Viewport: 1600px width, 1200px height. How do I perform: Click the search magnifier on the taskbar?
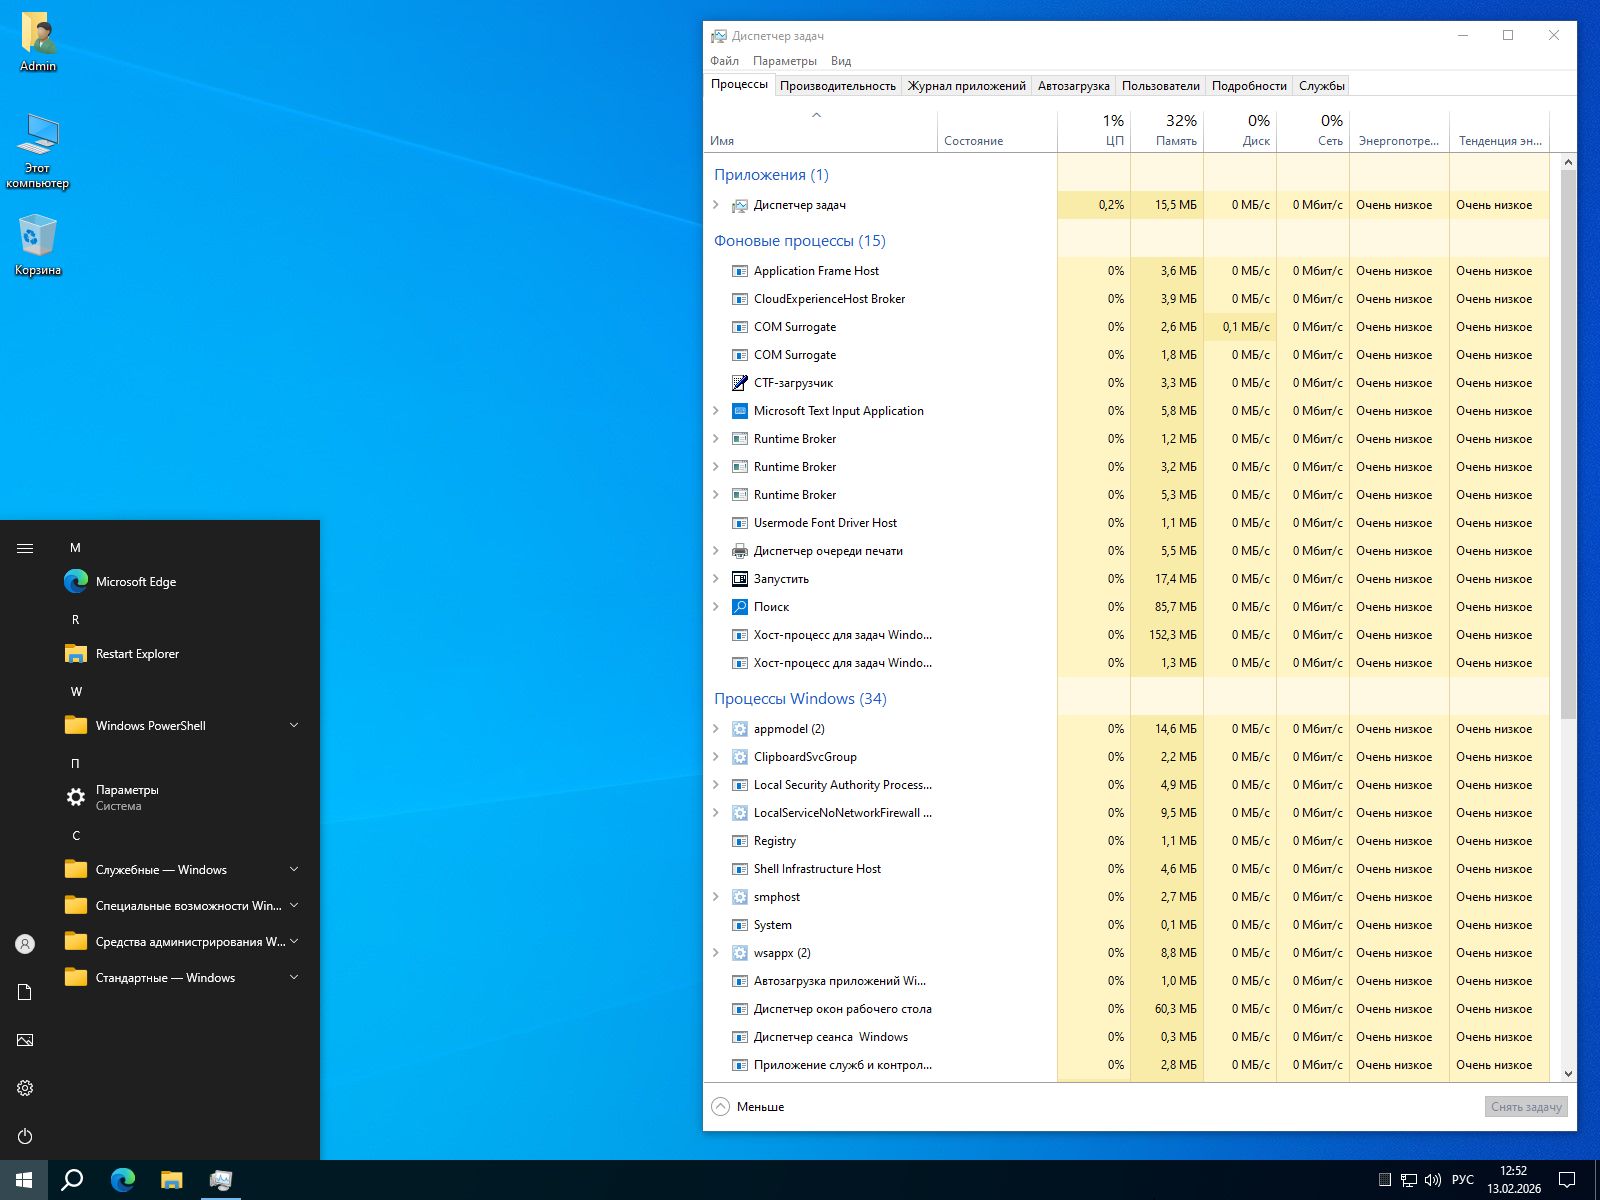72,1180
